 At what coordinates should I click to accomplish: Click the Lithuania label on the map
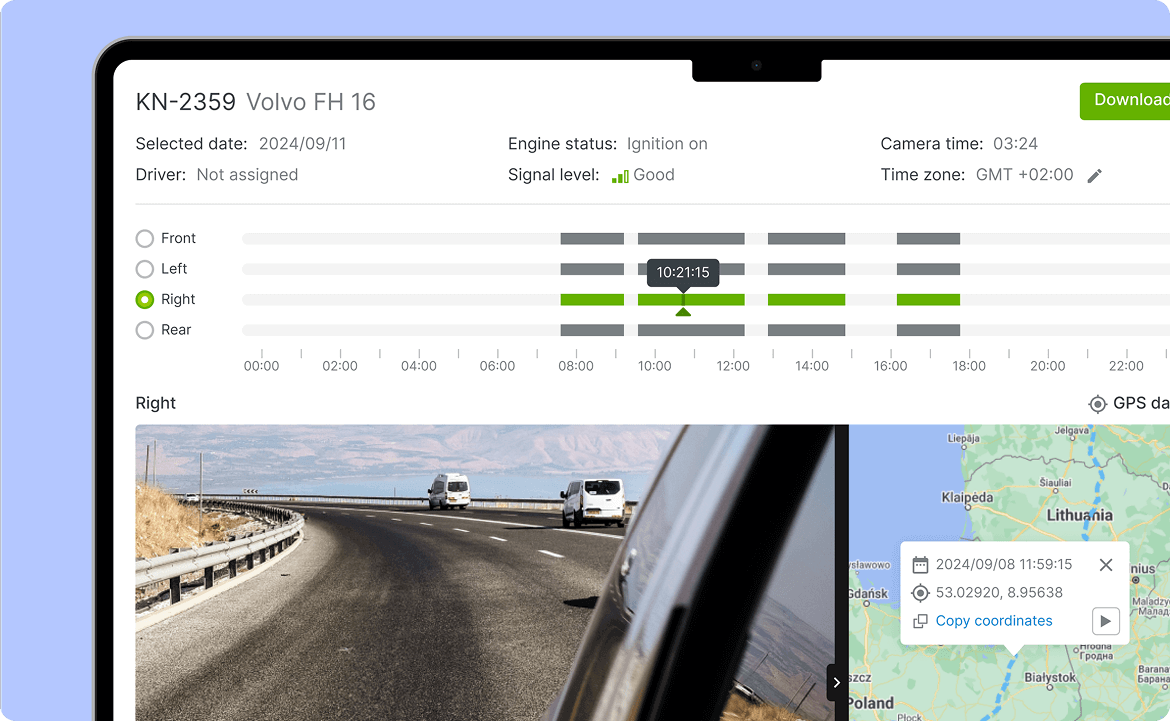pos(1079,516)
